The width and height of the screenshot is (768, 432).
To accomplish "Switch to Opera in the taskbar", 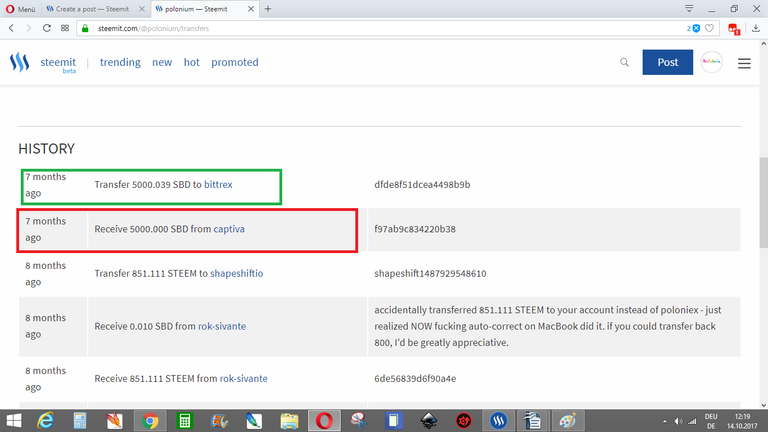I will pos(324,421).
